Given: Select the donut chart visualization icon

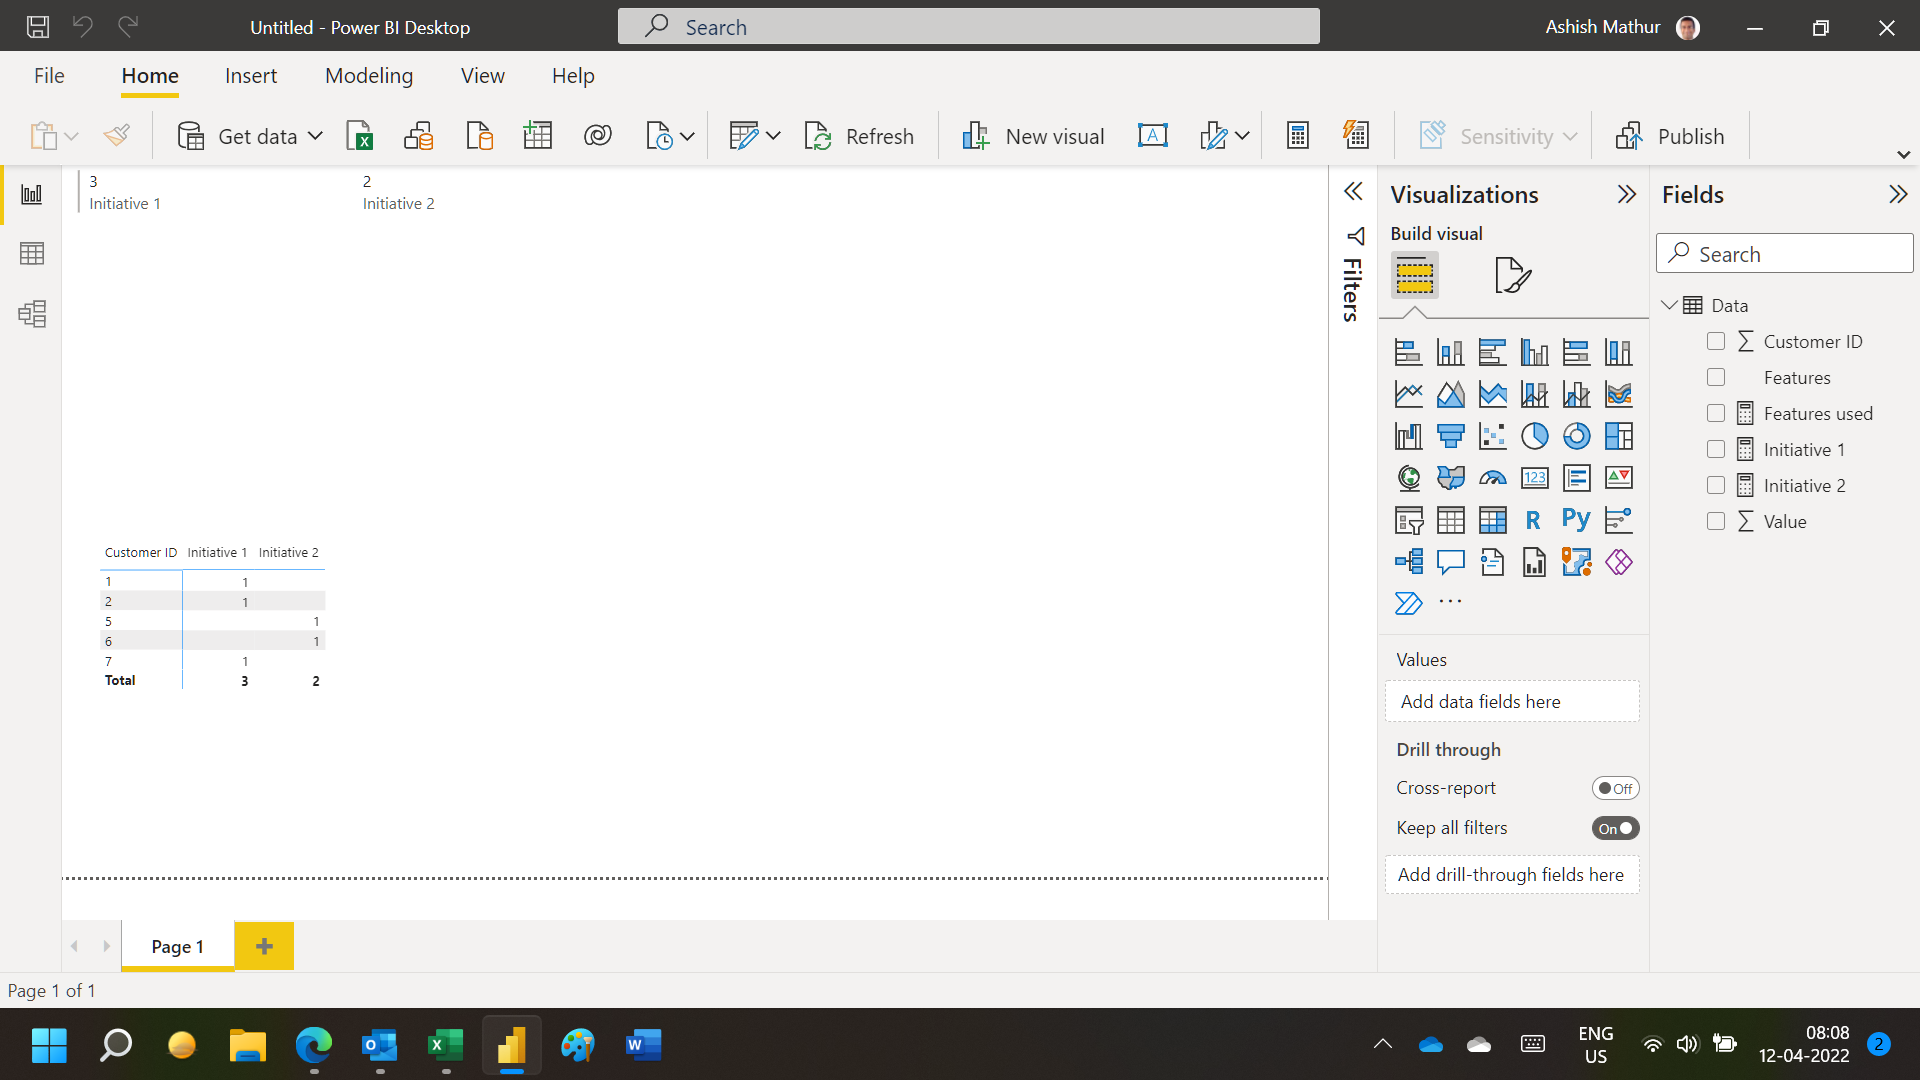Looking at the screenshot, I should 1576,436.
